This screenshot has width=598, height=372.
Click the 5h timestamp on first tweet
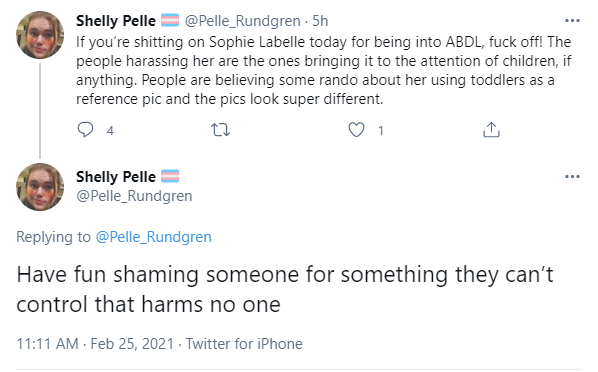click(x=320, y=21)
